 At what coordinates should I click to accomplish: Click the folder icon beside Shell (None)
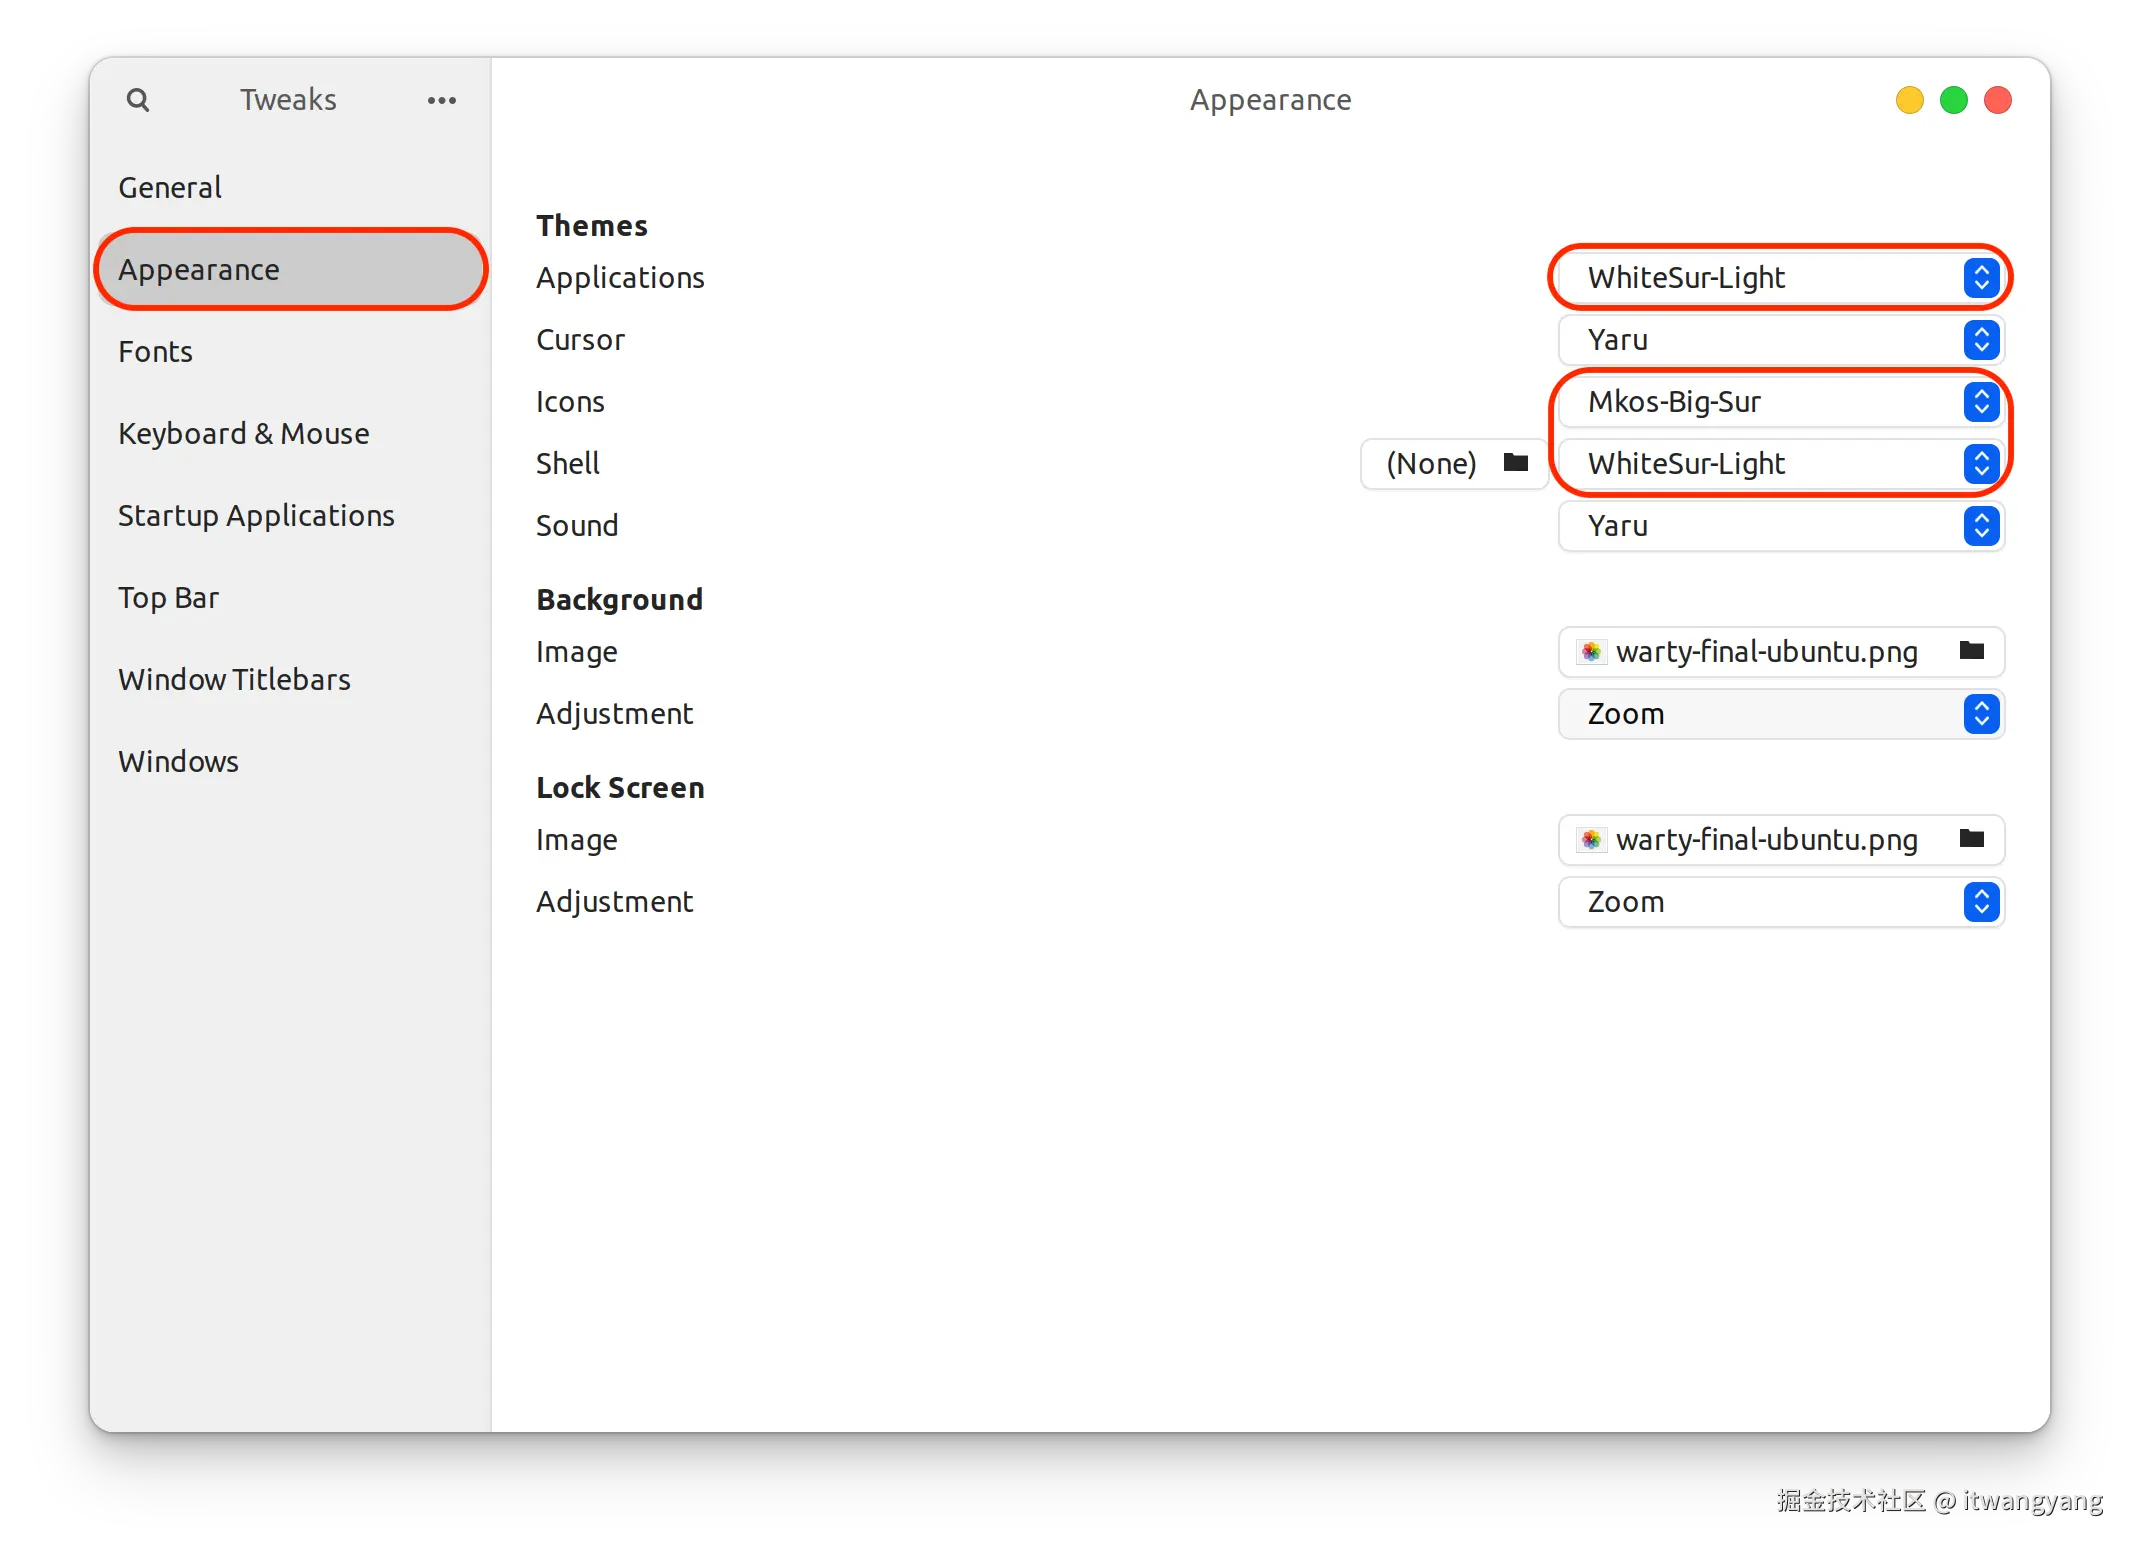coord(1516,463)
